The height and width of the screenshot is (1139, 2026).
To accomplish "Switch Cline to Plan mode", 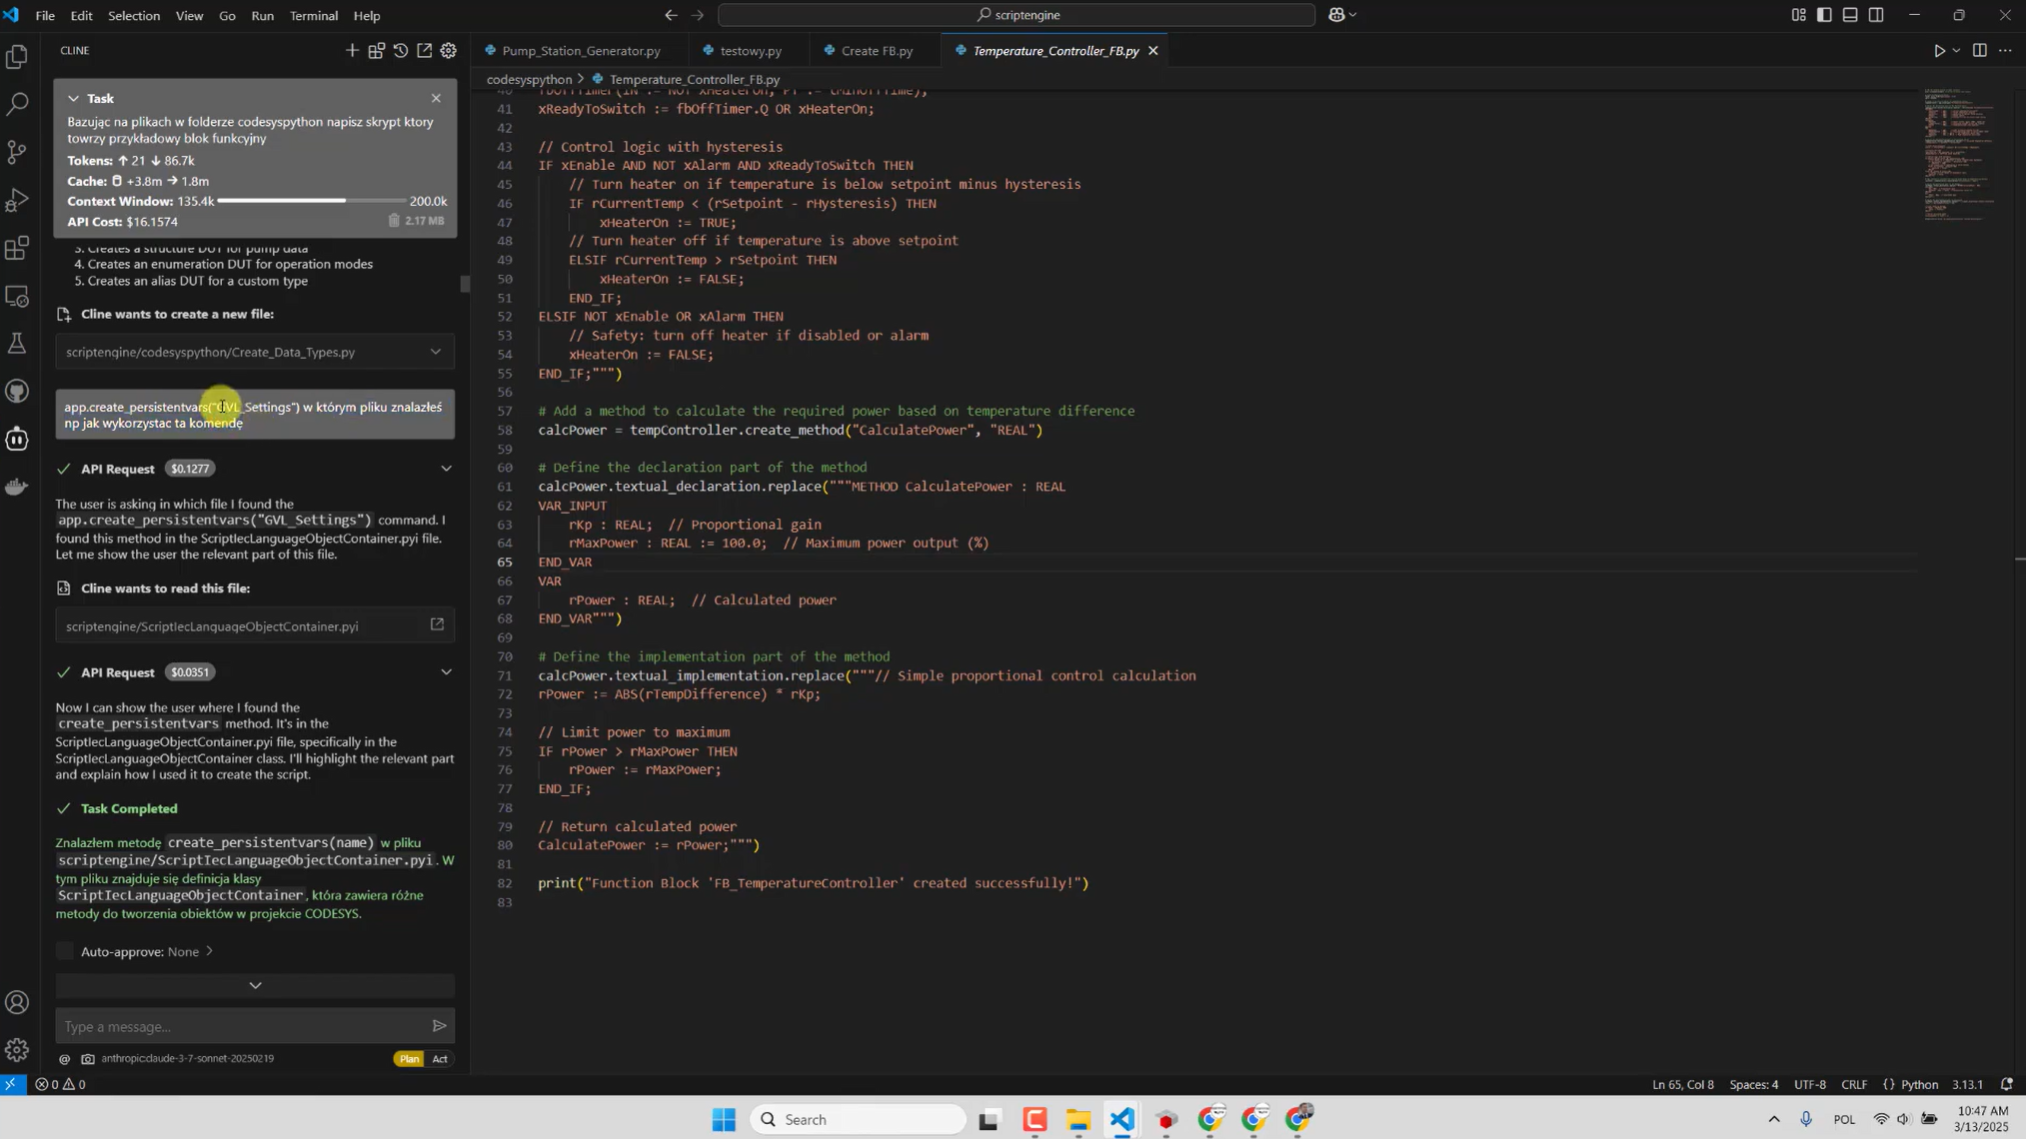I will coord(409,1058).
